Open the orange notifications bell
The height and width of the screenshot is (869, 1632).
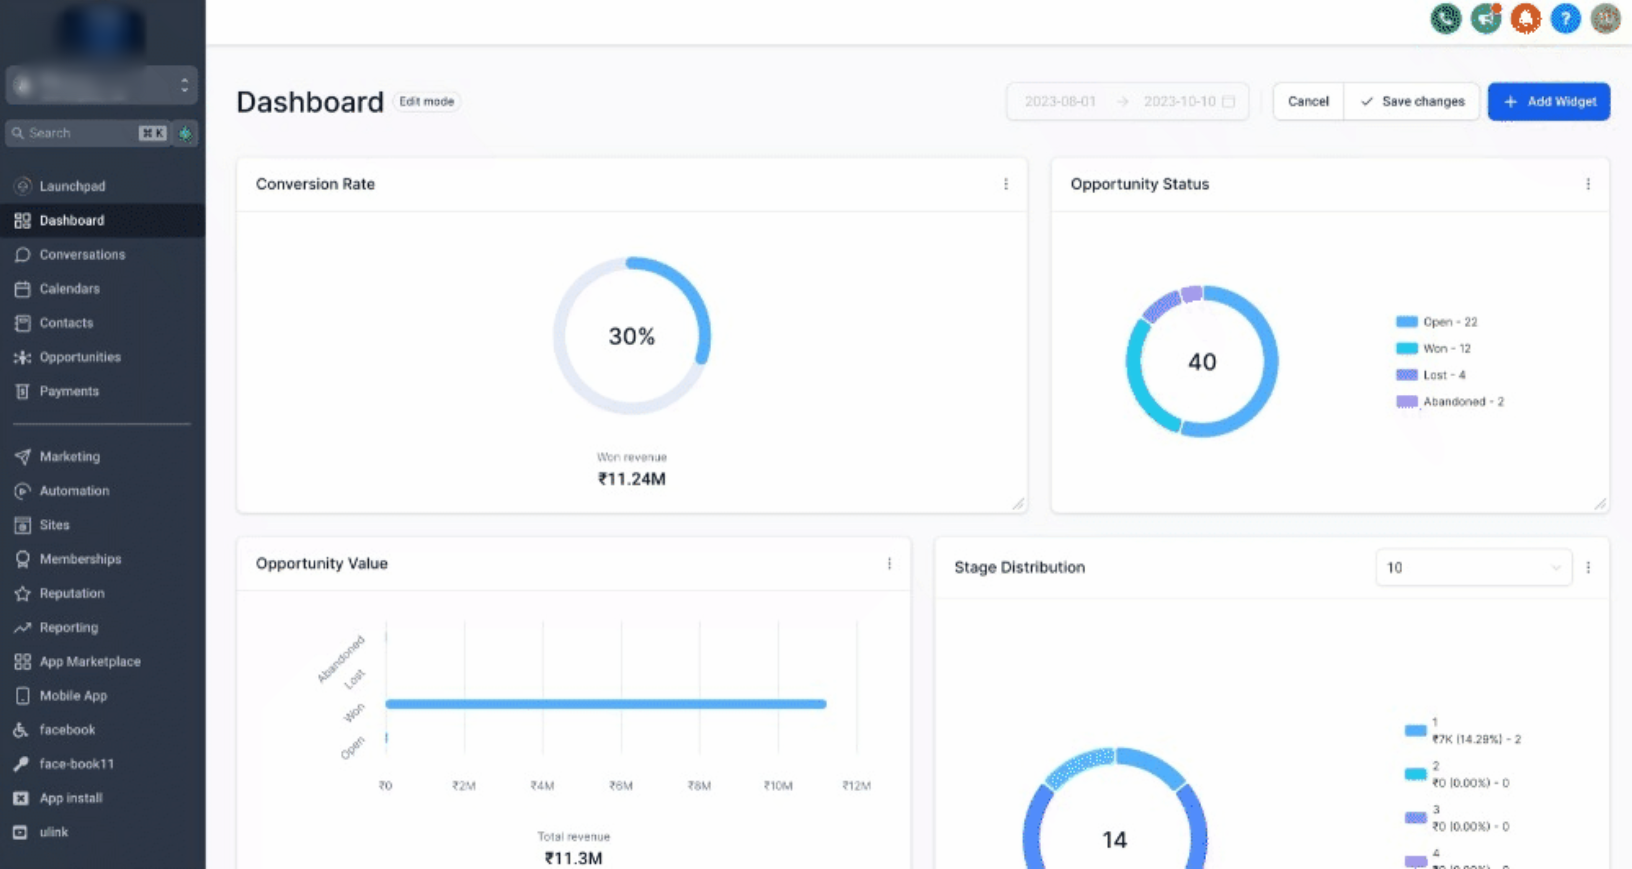pos(1525,18)
